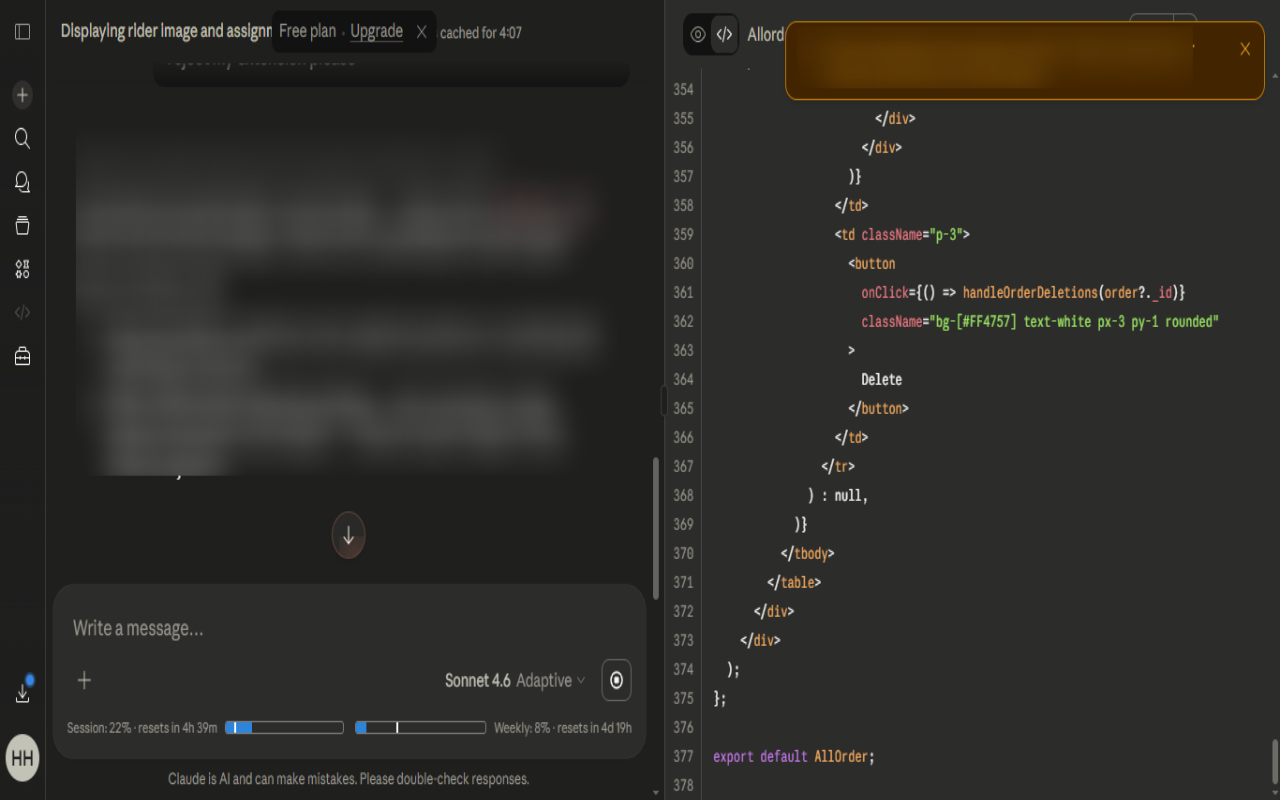Image resolution: width=1280 pixels, height=800 pixels.
Task: Click the Claude is AI disclaimer text
Action: (348, 778)
